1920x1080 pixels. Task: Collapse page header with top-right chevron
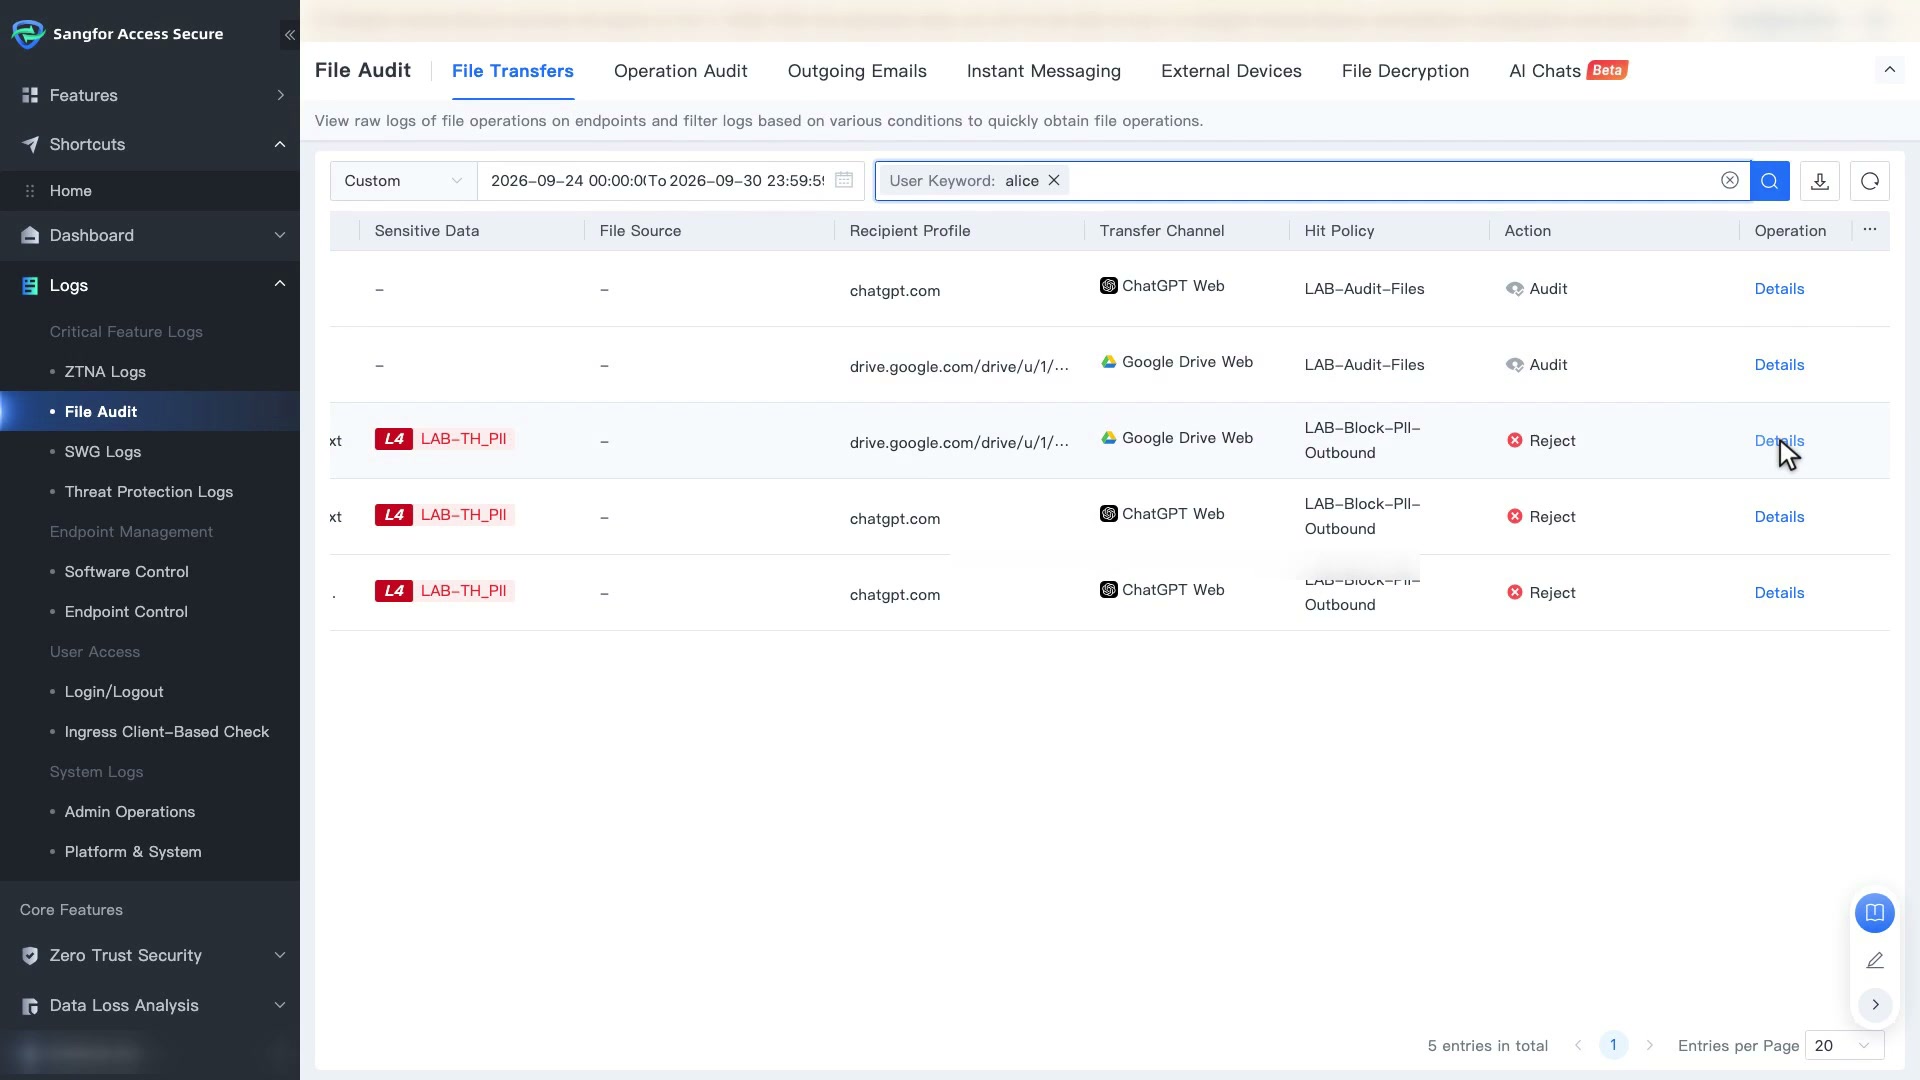(1890, 70)
